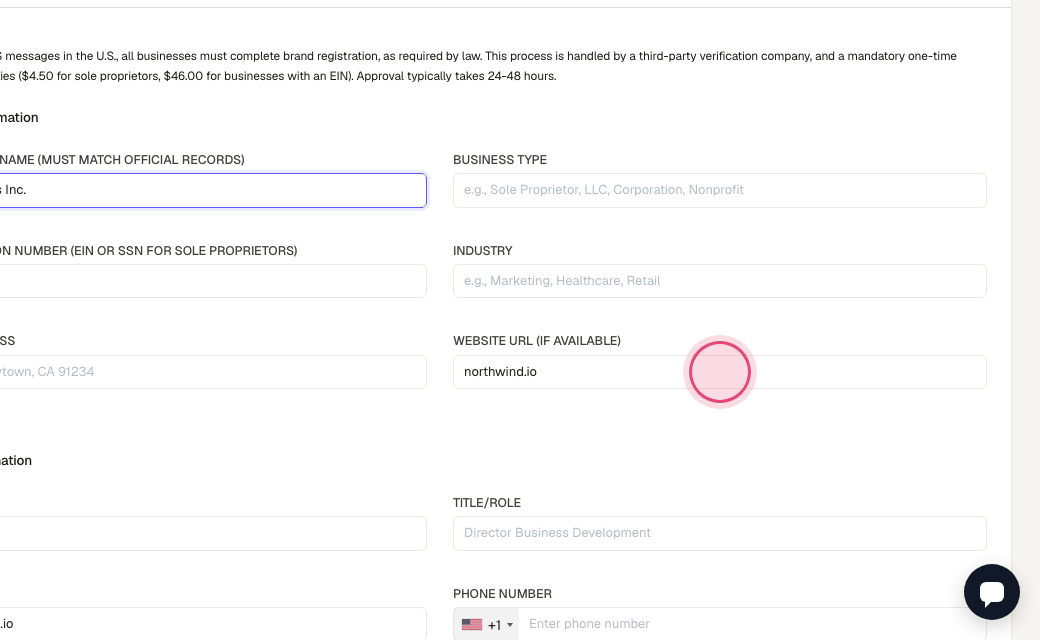Click the INDUSTRY label
Image resolution: width=1040 pixels, height=640 pixels.
click(482, 251)
